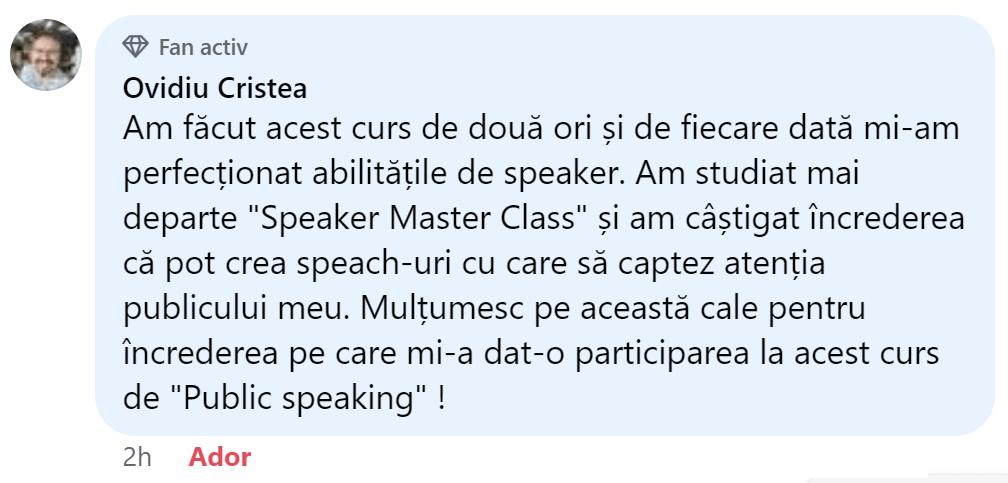Click the "Fan activ" badge label
This screenshot has height=483, width=1008.
point(203,47)
